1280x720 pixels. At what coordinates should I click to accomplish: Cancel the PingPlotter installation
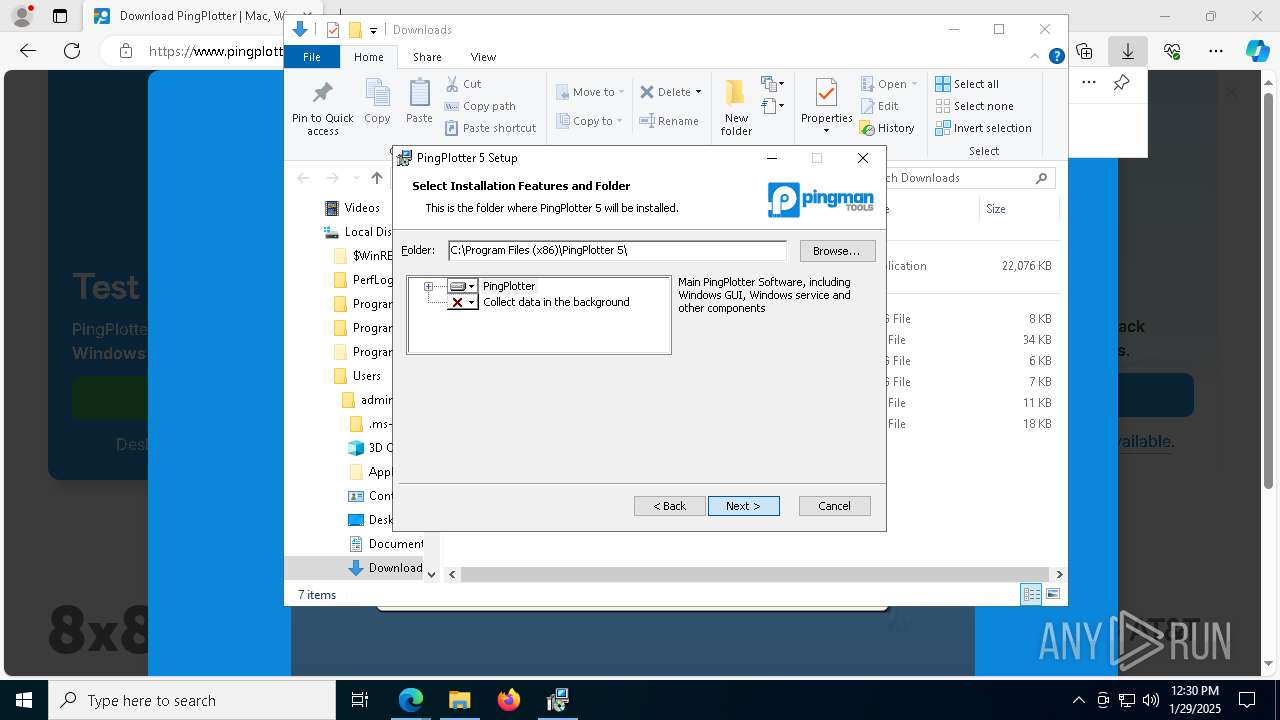tap(834, 506)
